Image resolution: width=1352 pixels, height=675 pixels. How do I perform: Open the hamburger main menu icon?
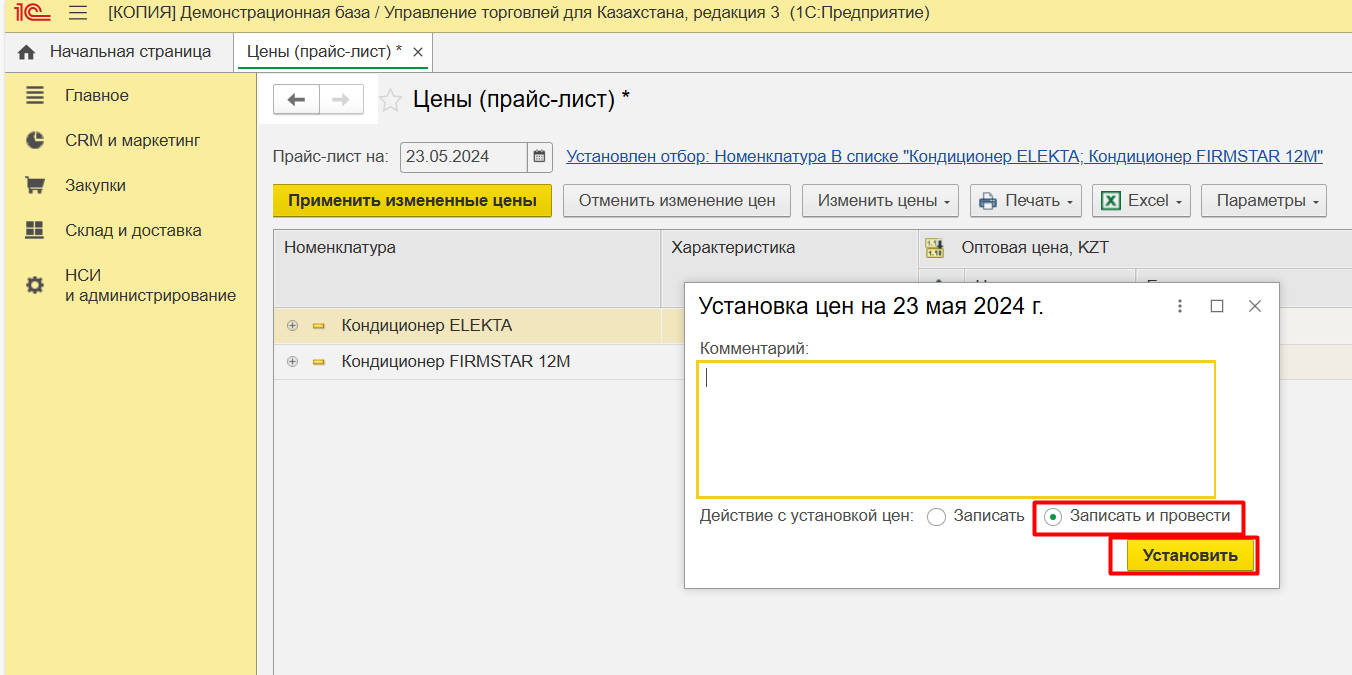77,13
